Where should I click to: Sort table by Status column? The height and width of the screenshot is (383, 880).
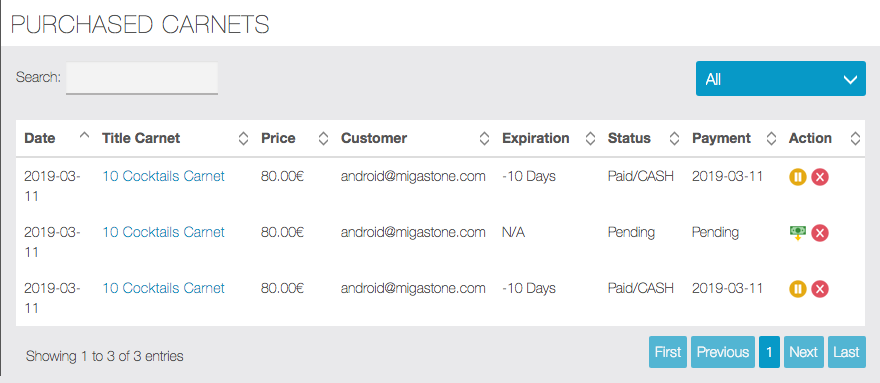click(675, 138)
